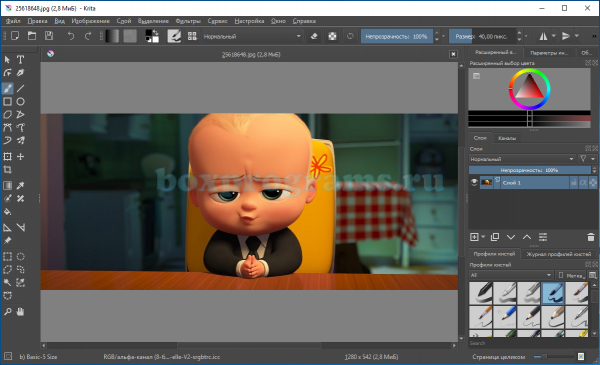The width and height of the screenshot is (600, 365).
Task: Open the layer blending mode dropdown in Слои panel
Action: click(522, 159)
